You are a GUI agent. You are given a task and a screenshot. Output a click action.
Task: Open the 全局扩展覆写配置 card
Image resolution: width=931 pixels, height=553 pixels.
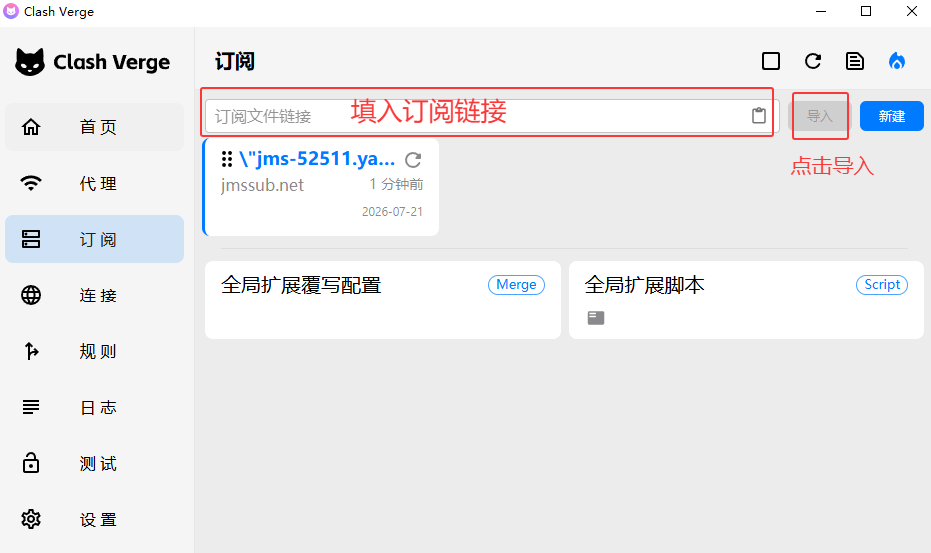pyautogui.click(x=383, y=300)
